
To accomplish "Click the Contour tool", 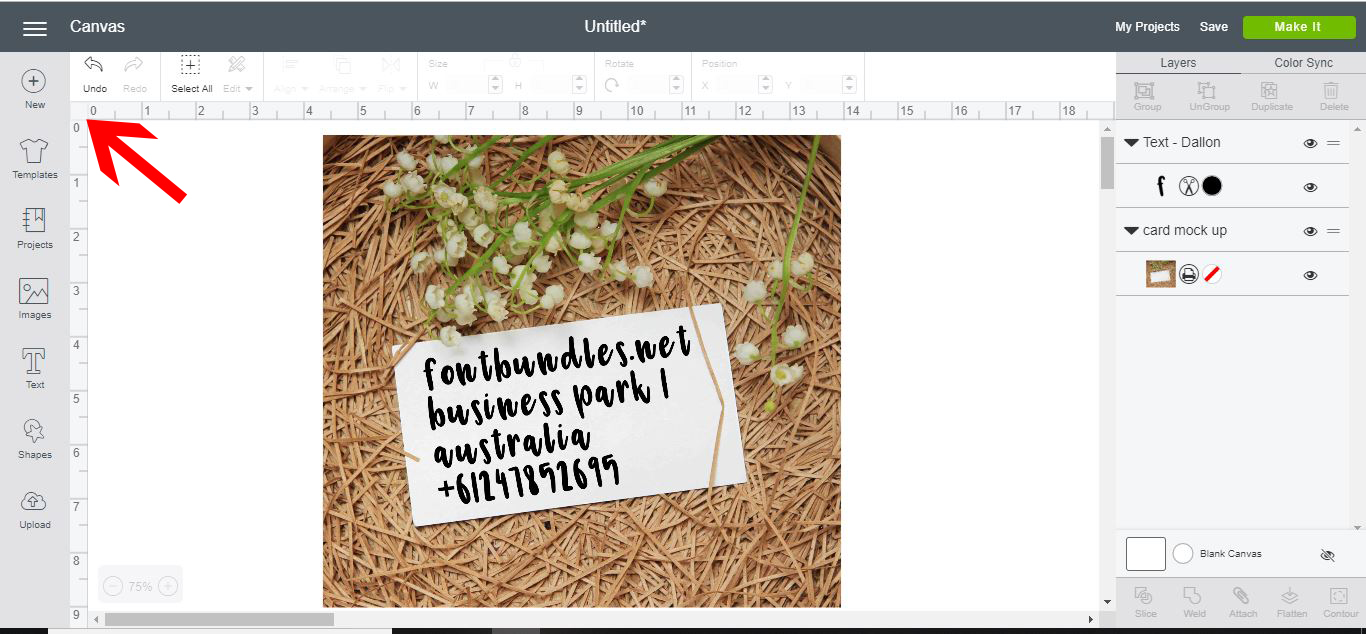I will pyautogui.click(x=1341, y=602).
